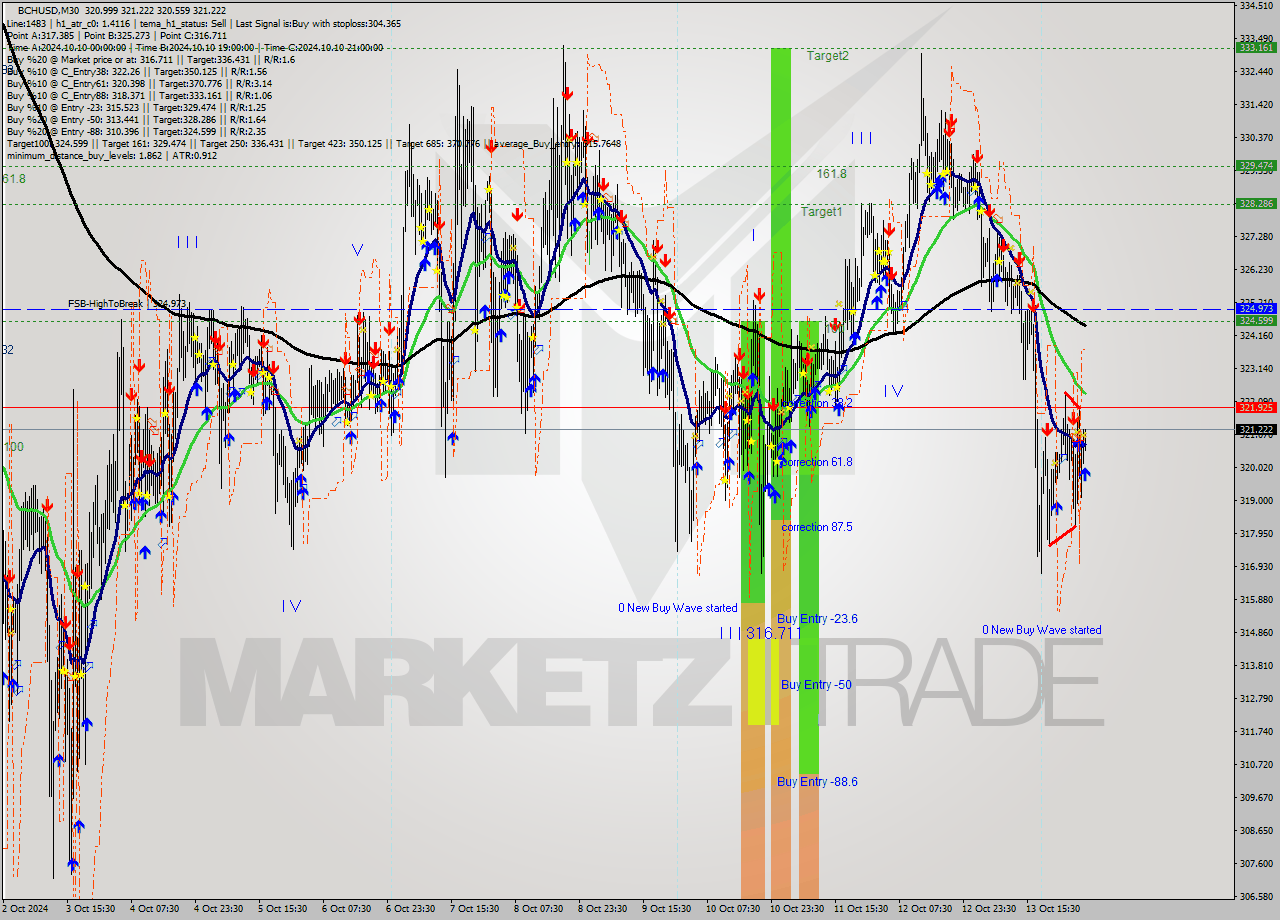Click the FSB-HighToBreak 324.973 label

127,304
